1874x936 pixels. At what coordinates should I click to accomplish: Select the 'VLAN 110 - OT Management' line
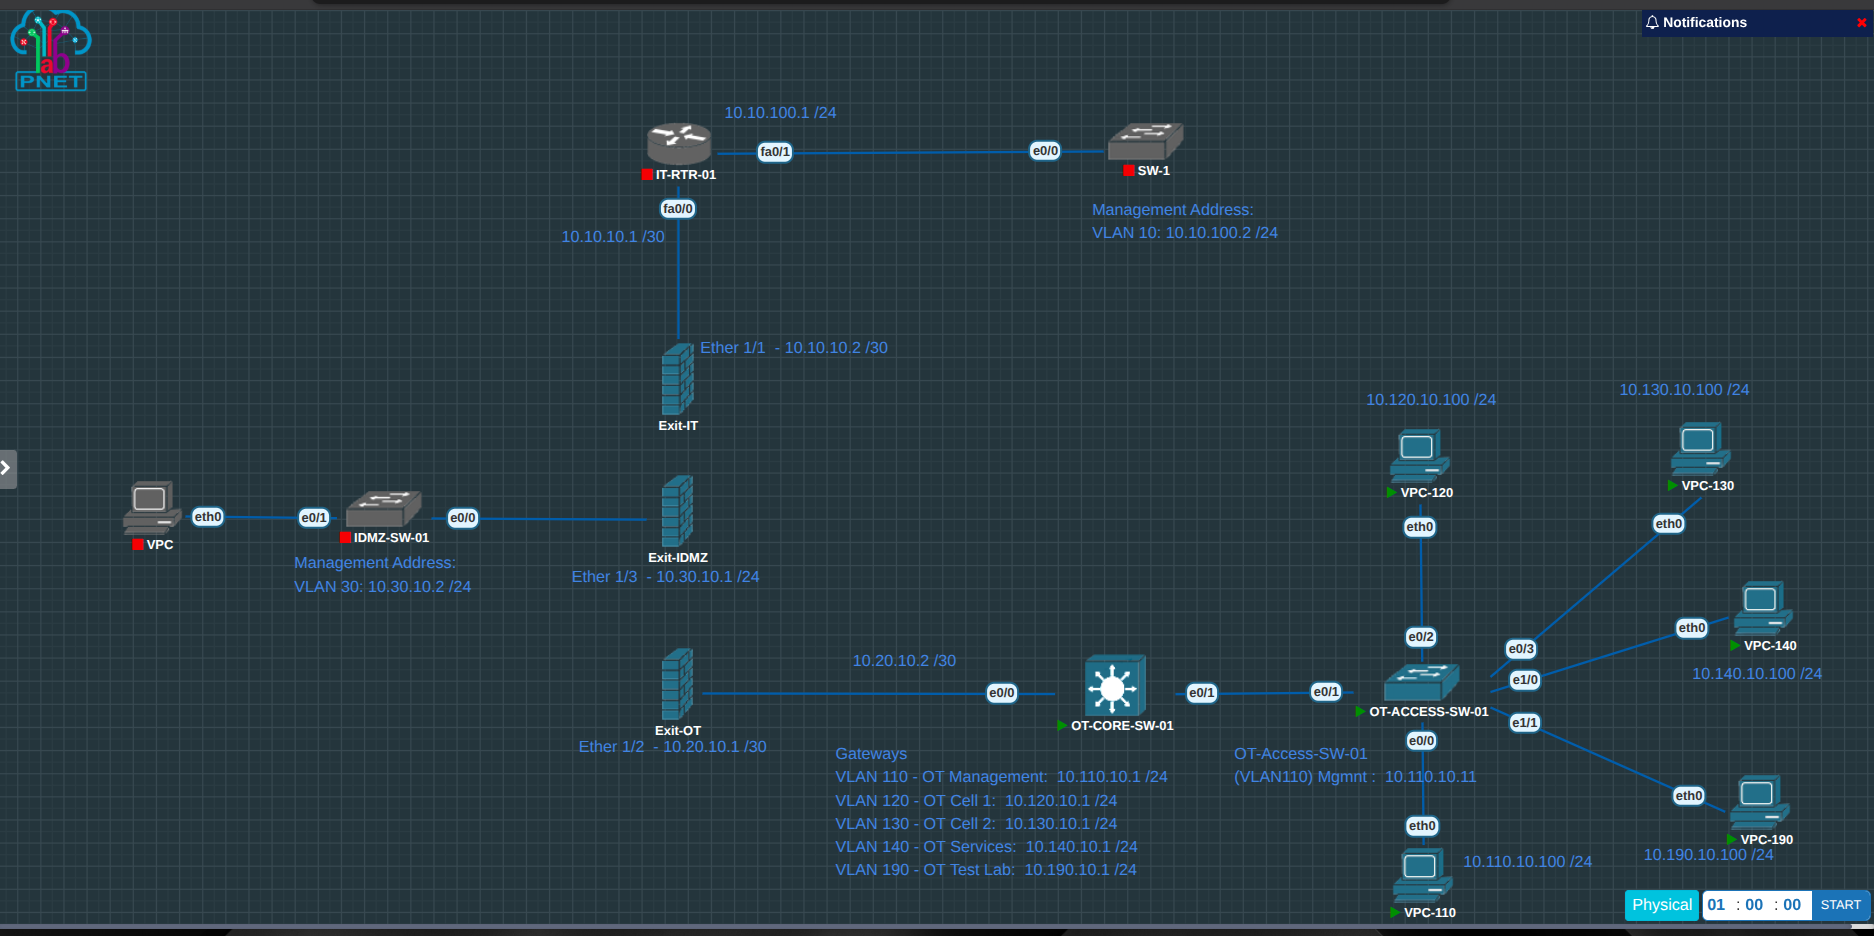tap(1001, 777)
